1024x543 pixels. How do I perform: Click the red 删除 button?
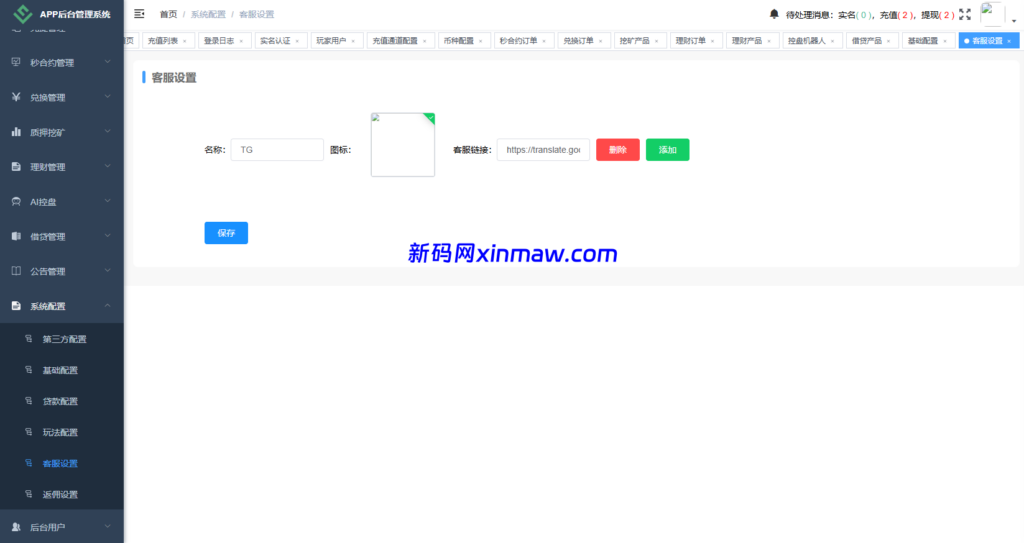[618, 150]
